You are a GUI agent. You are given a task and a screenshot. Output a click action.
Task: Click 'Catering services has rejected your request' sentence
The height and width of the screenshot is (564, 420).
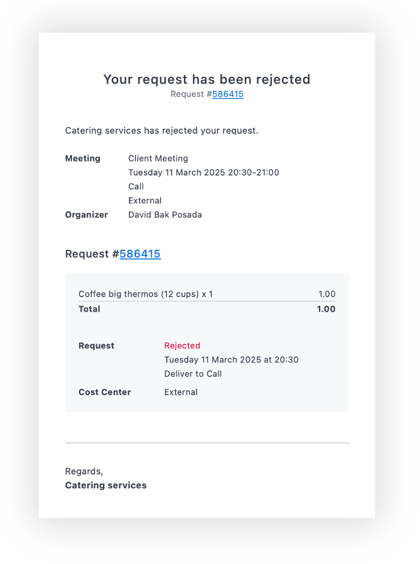pyautogui.click(x=161, y=131)
